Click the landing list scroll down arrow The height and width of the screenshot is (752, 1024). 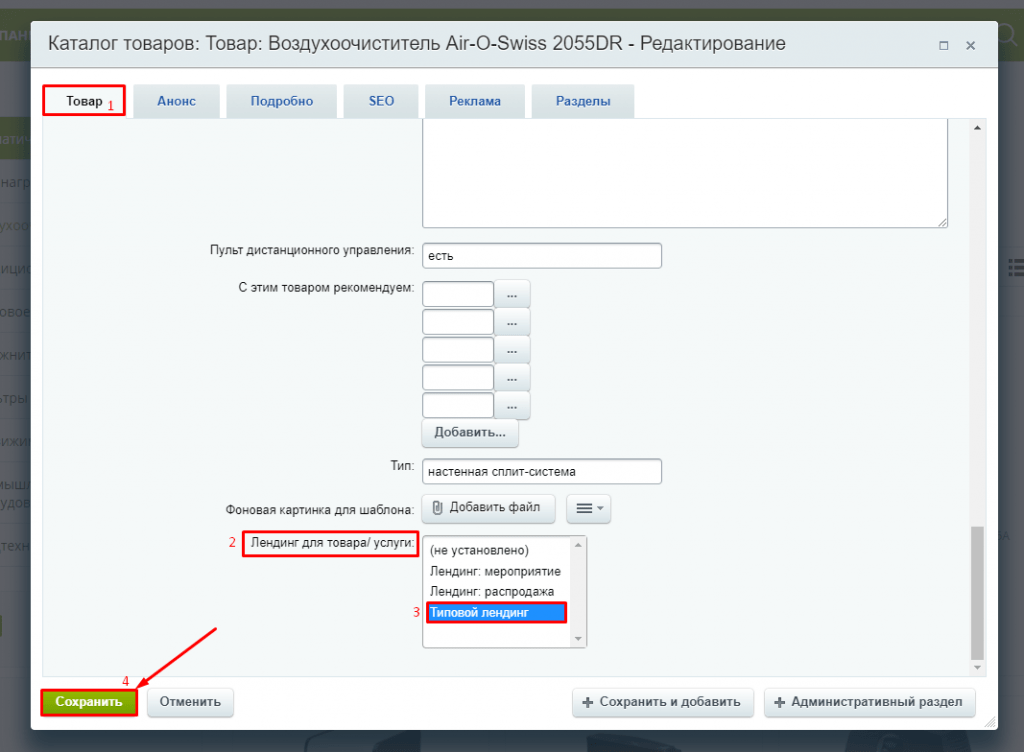point(577,638)
